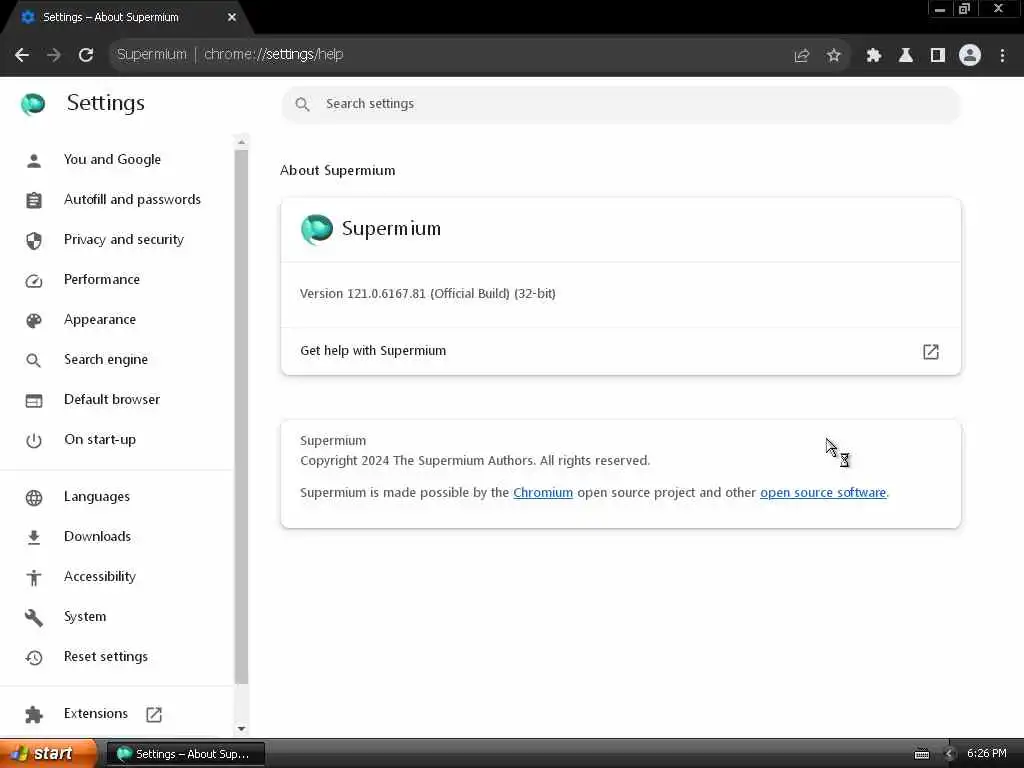Open the Windows Start menu

[x=48, y=754]
